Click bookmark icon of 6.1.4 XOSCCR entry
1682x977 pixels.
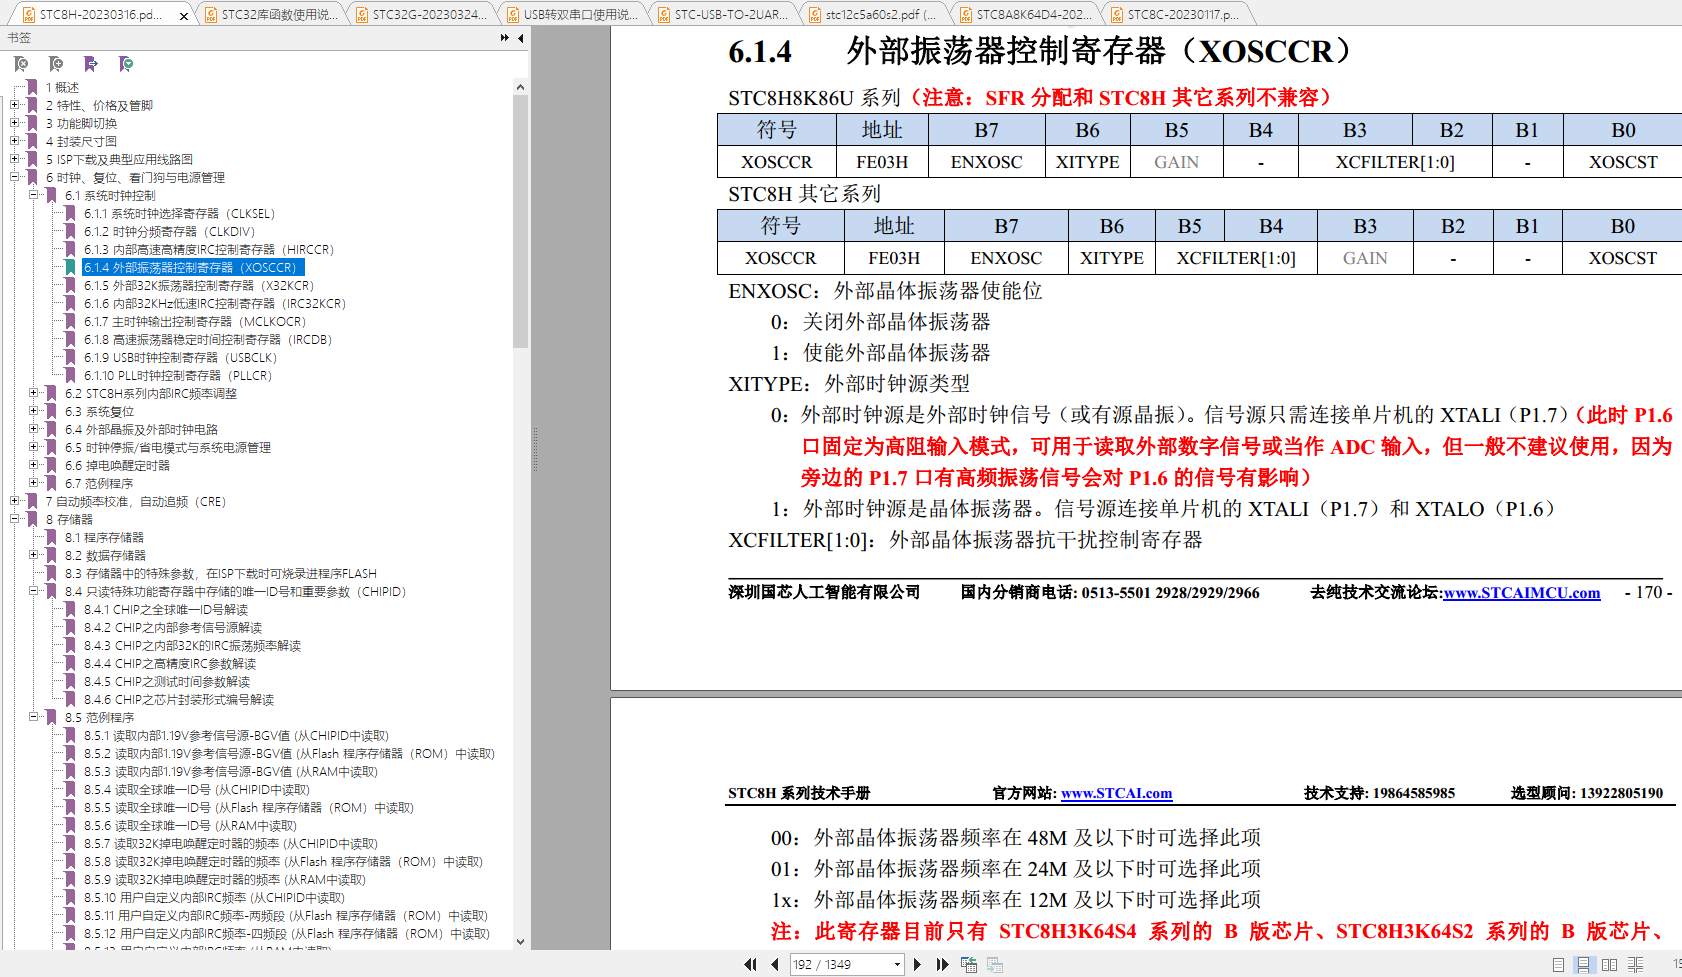[x=71, y=267]
